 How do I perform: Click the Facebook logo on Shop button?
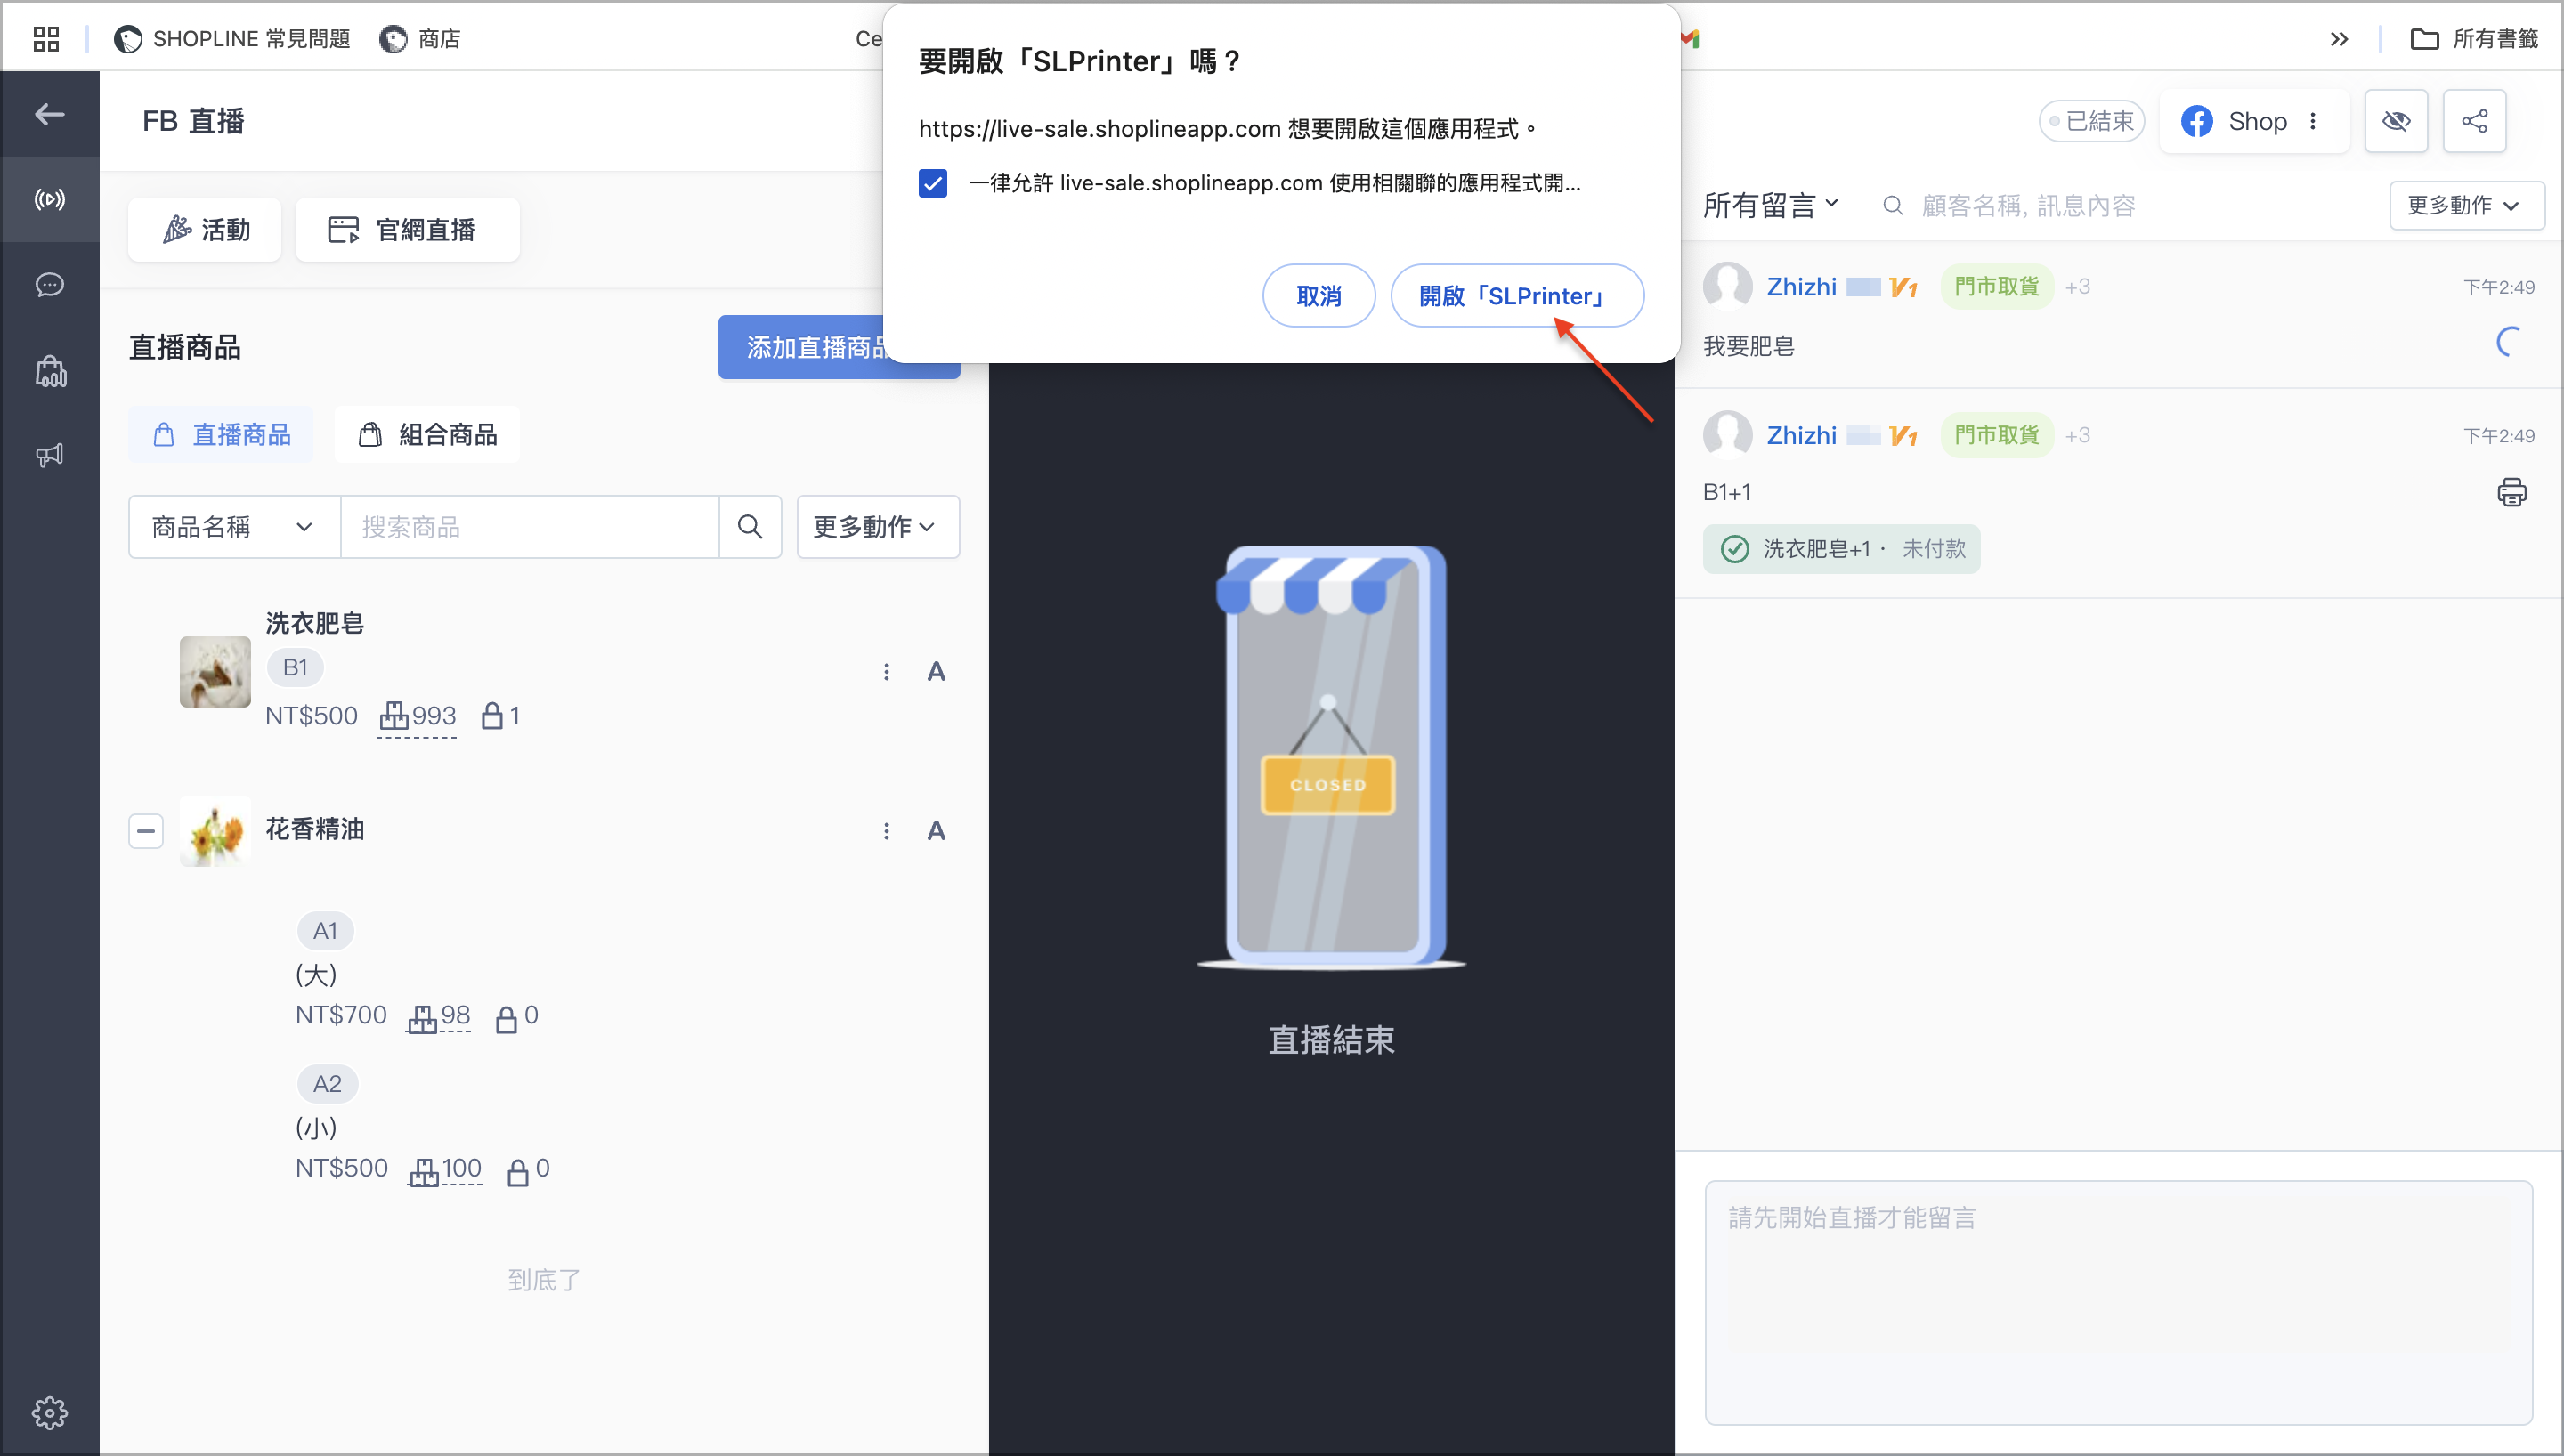[x=2196, y=121]
